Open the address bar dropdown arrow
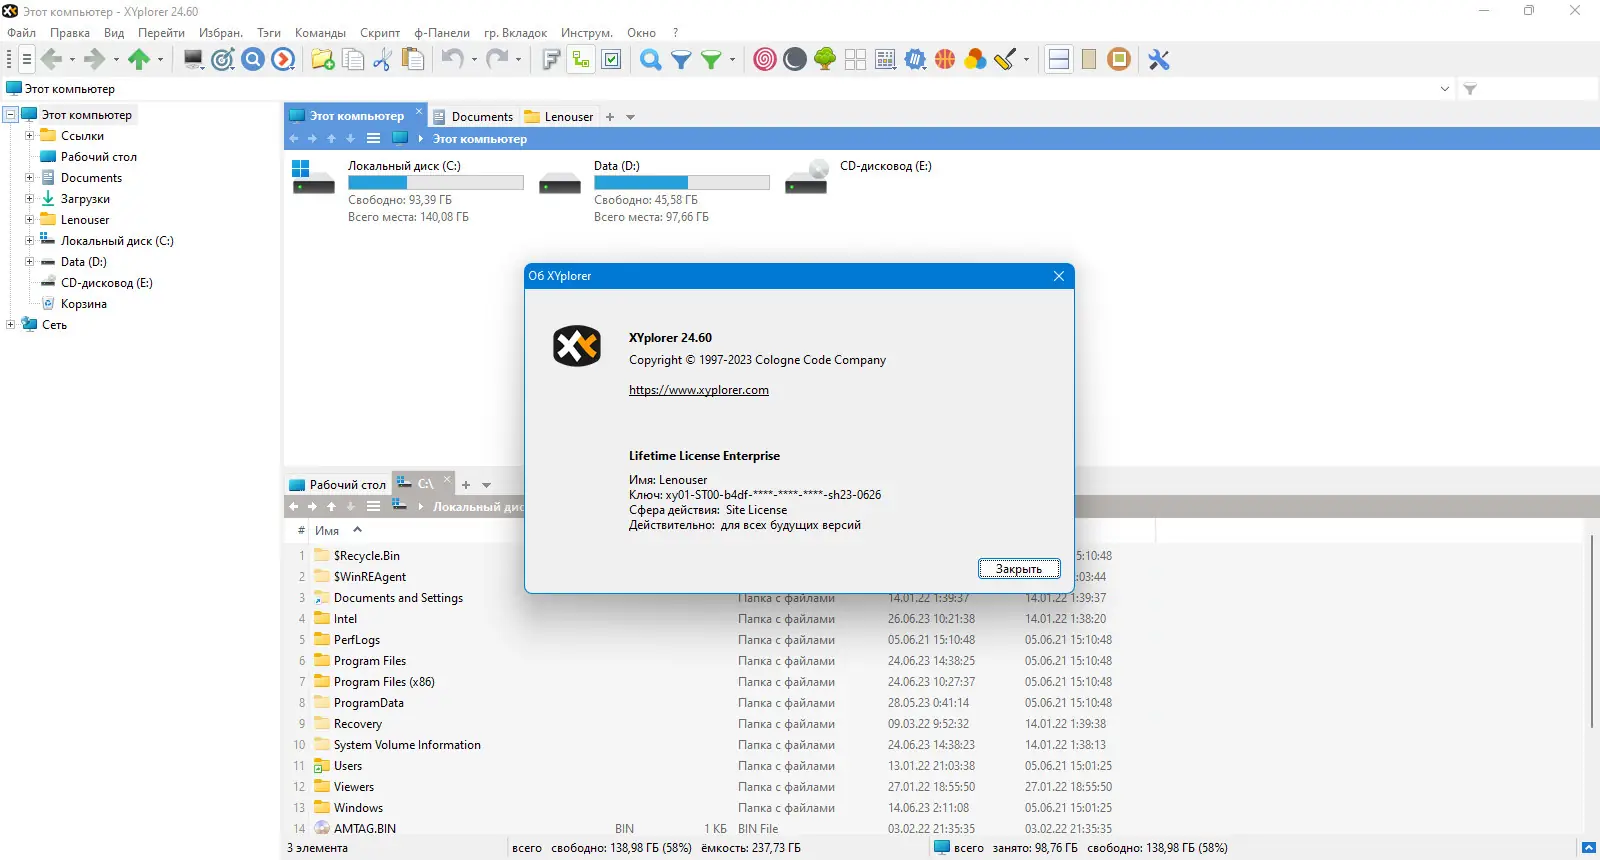Viewport: 1600px width, 860px height. coord(1445,89)
